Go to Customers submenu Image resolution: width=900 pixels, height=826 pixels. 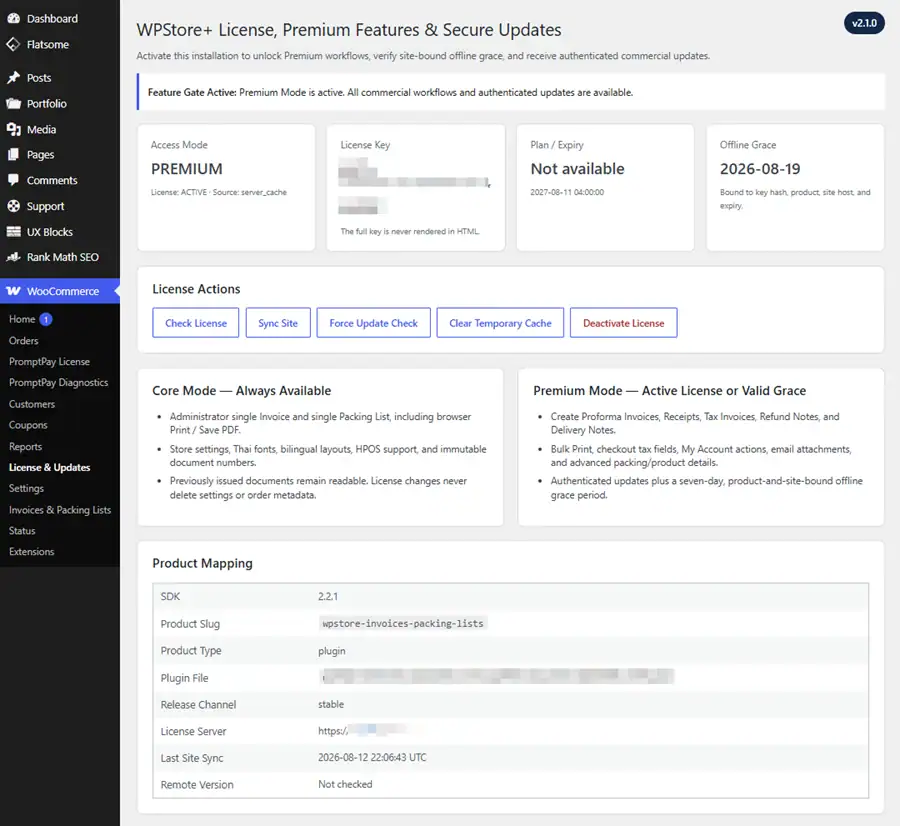coord(32,404)
